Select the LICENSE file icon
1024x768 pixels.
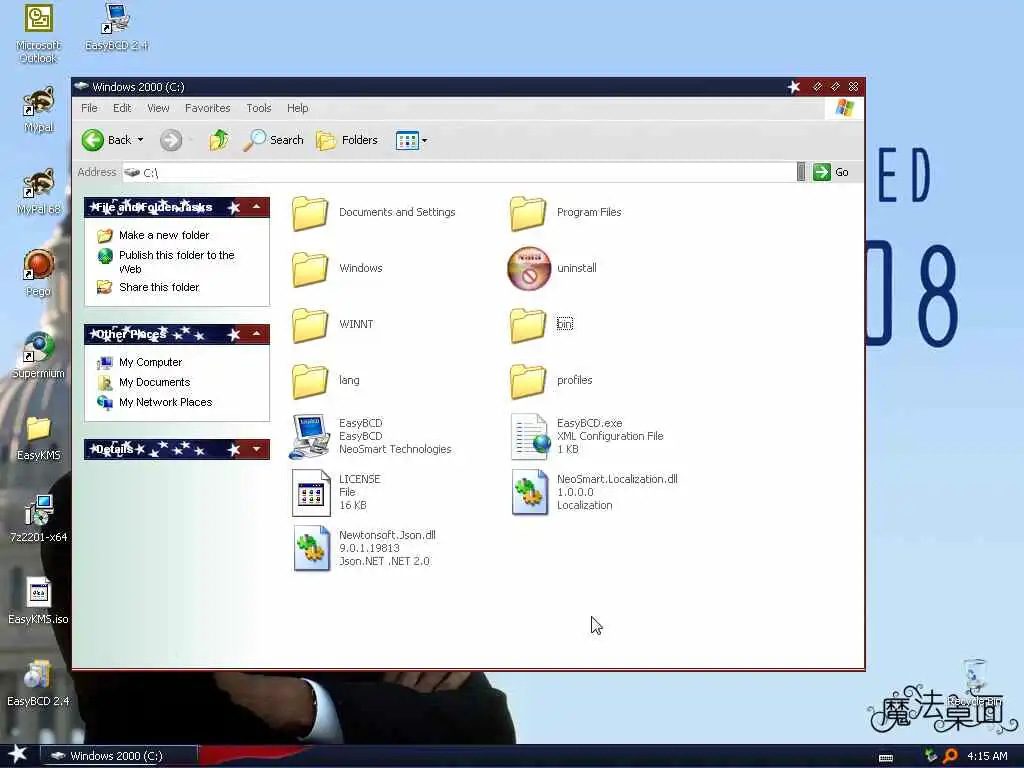311,493
